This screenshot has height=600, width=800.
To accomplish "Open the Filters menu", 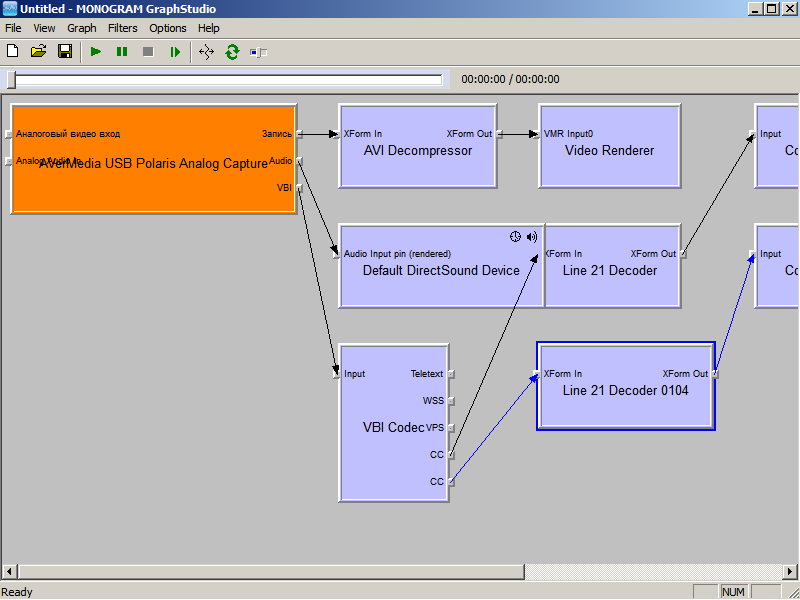I will coord(123,28).
